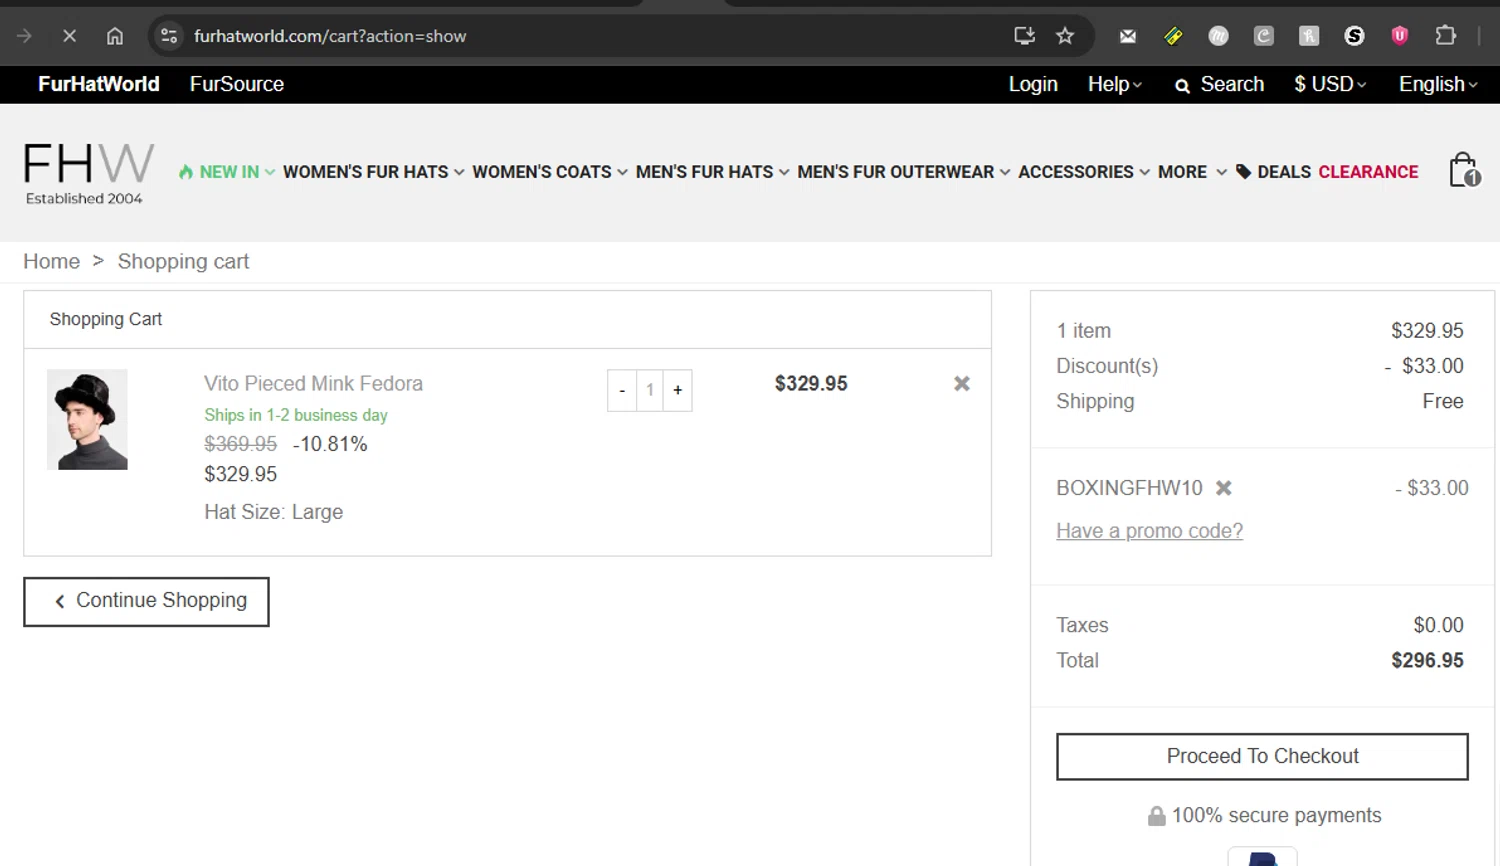This screenshot has height=866, width=1500.
Task: Open the USD currency dropdown
Action: point(1330,84)
